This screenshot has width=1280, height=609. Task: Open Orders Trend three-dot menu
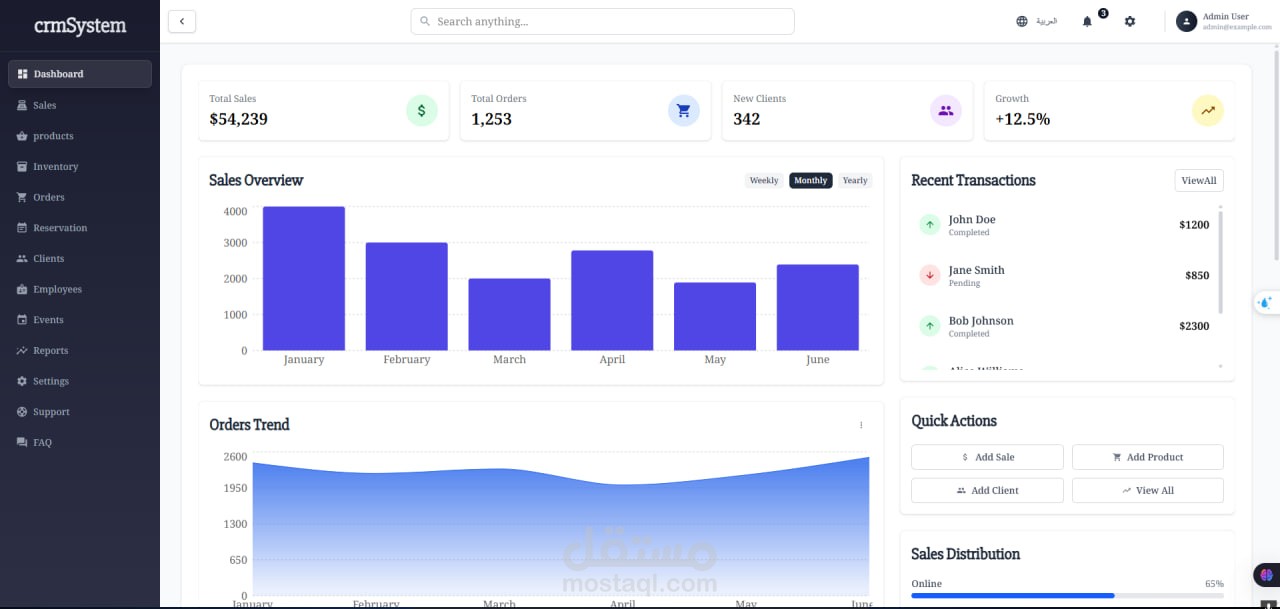(x=861, y=425)
